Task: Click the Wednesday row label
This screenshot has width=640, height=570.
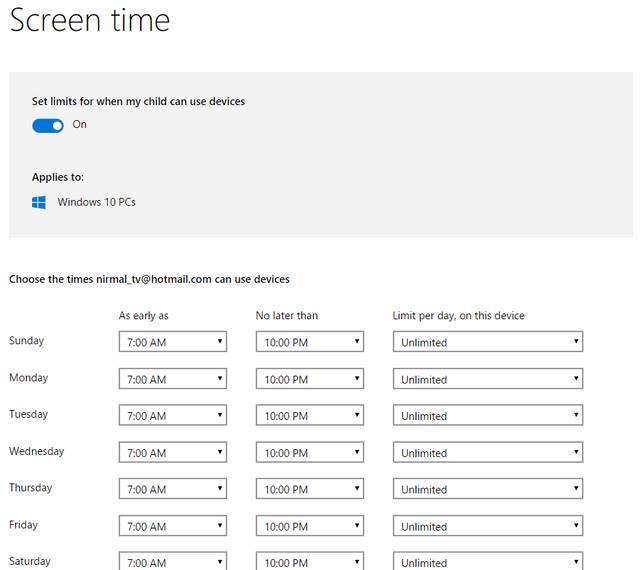Action: pyautogui.click(x=37, y=451)
